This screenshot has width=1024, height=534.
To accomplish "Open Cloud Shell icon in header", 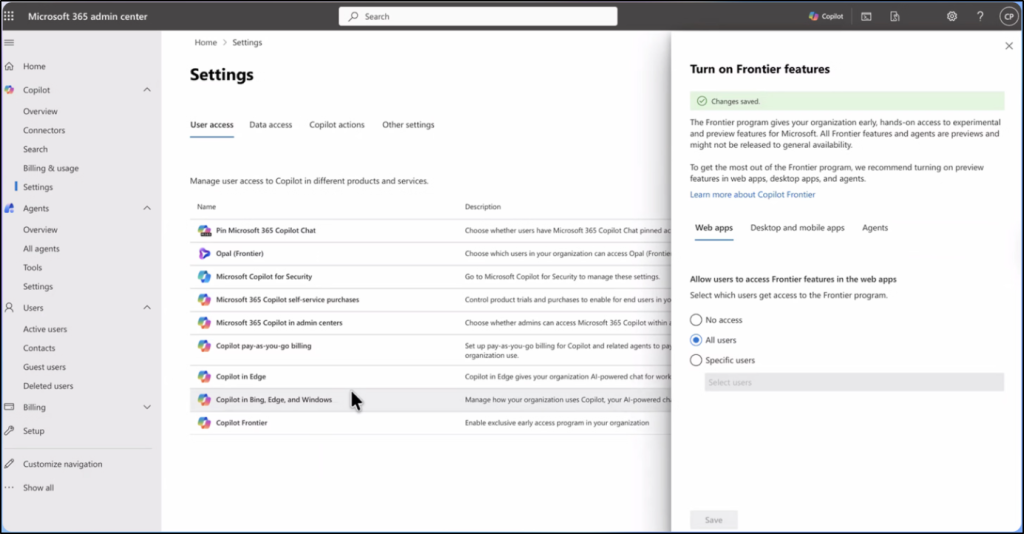I will [867, 16].
